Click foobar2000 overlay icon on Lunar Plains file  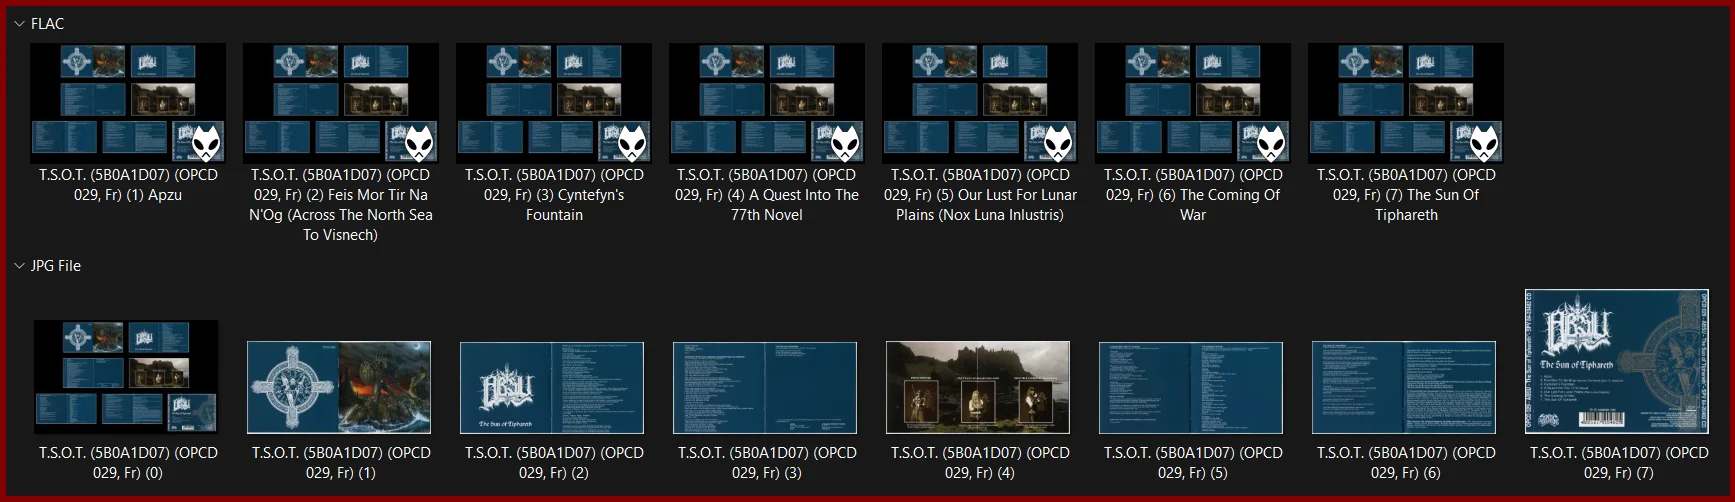pos(1058,144)
